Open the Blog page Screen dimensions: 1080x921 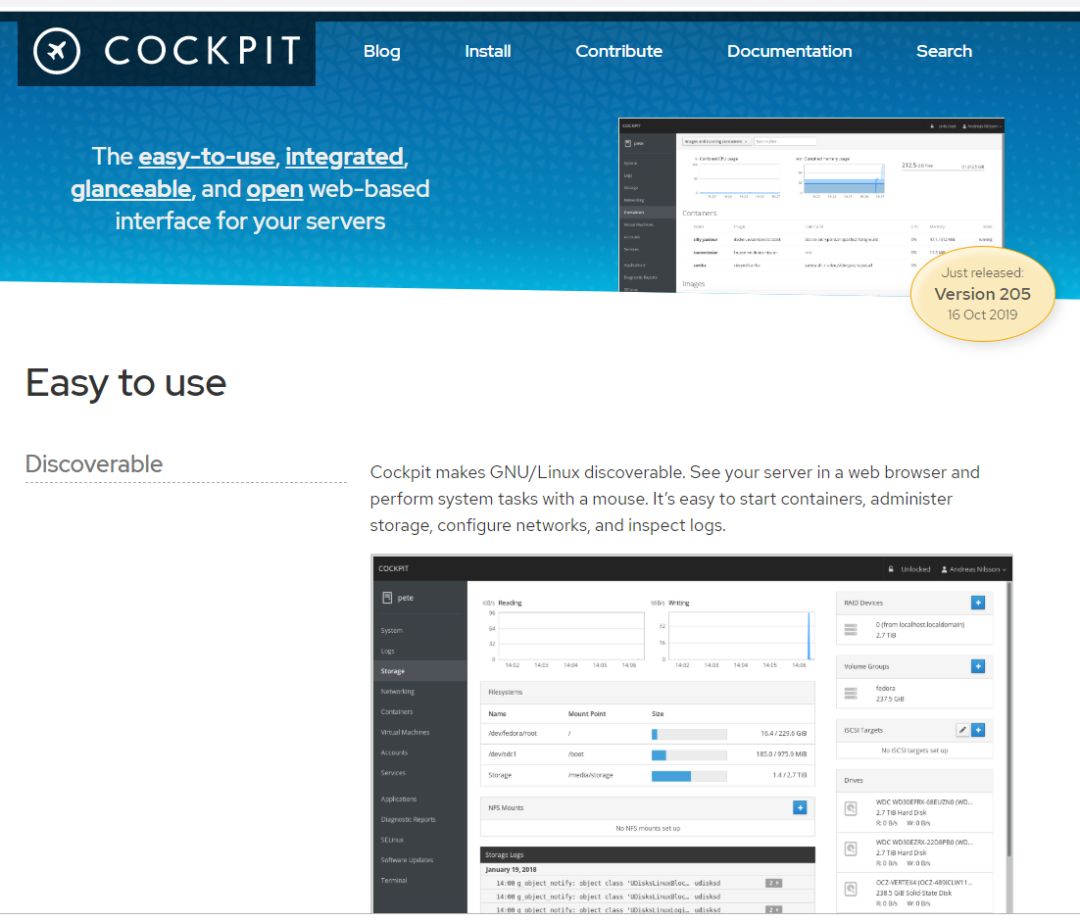(382, 51)
